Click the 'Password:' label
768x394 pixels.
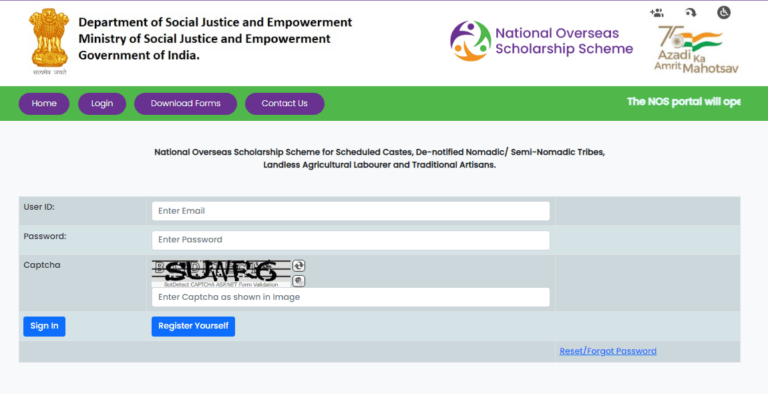pos(45,236)
